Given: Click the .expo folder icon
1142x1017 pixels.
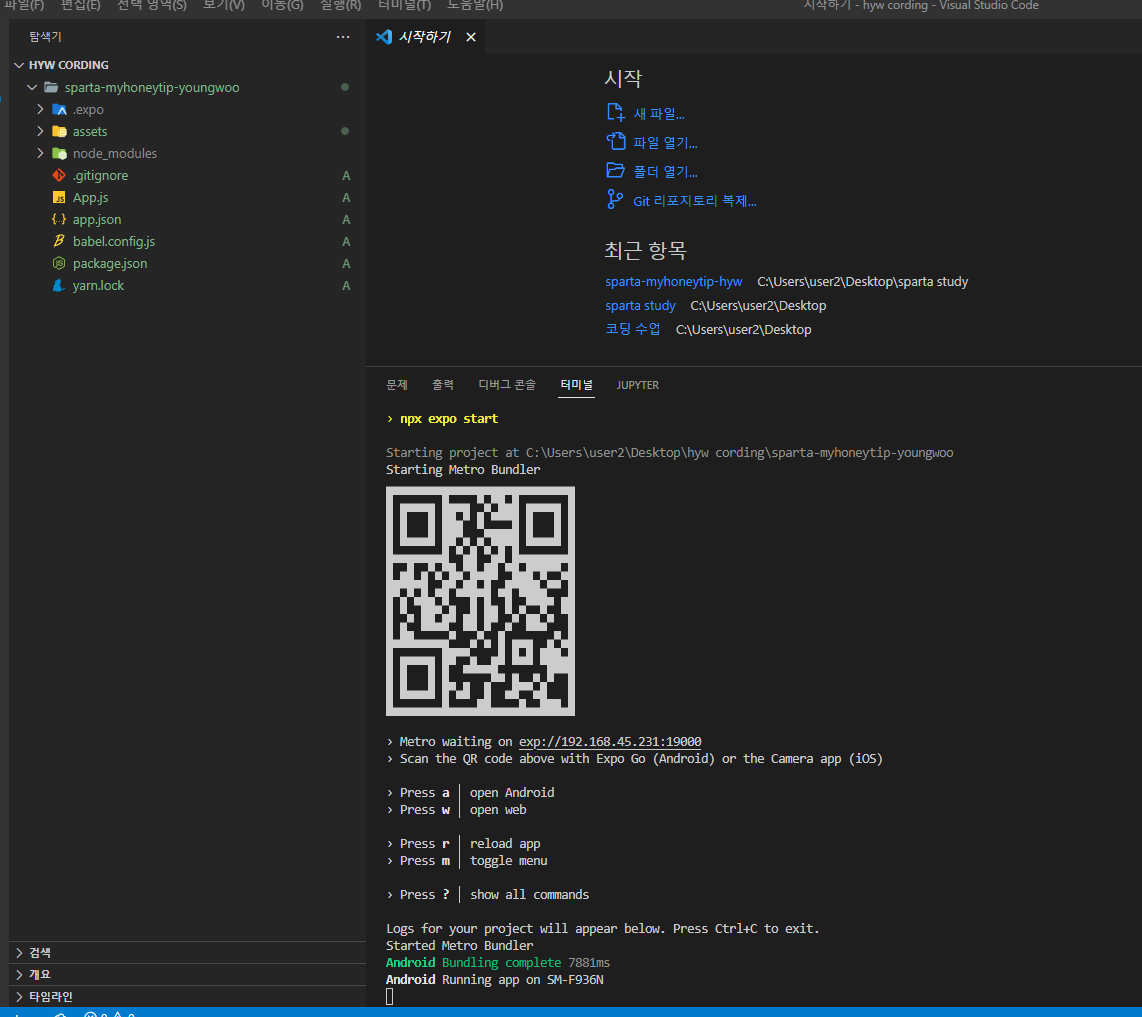Looking at the screenshot, I should pyautogui.click(x=60, y=109).
